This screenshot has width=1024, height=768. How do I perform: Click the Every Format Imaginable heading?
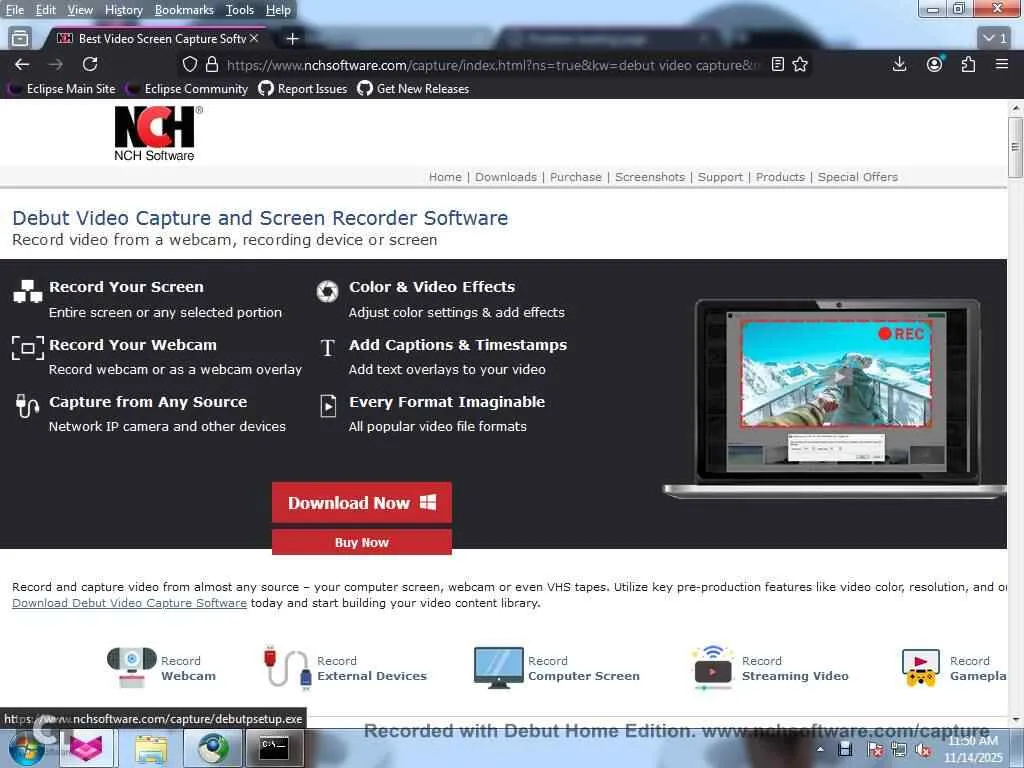(x=447, y=402)
